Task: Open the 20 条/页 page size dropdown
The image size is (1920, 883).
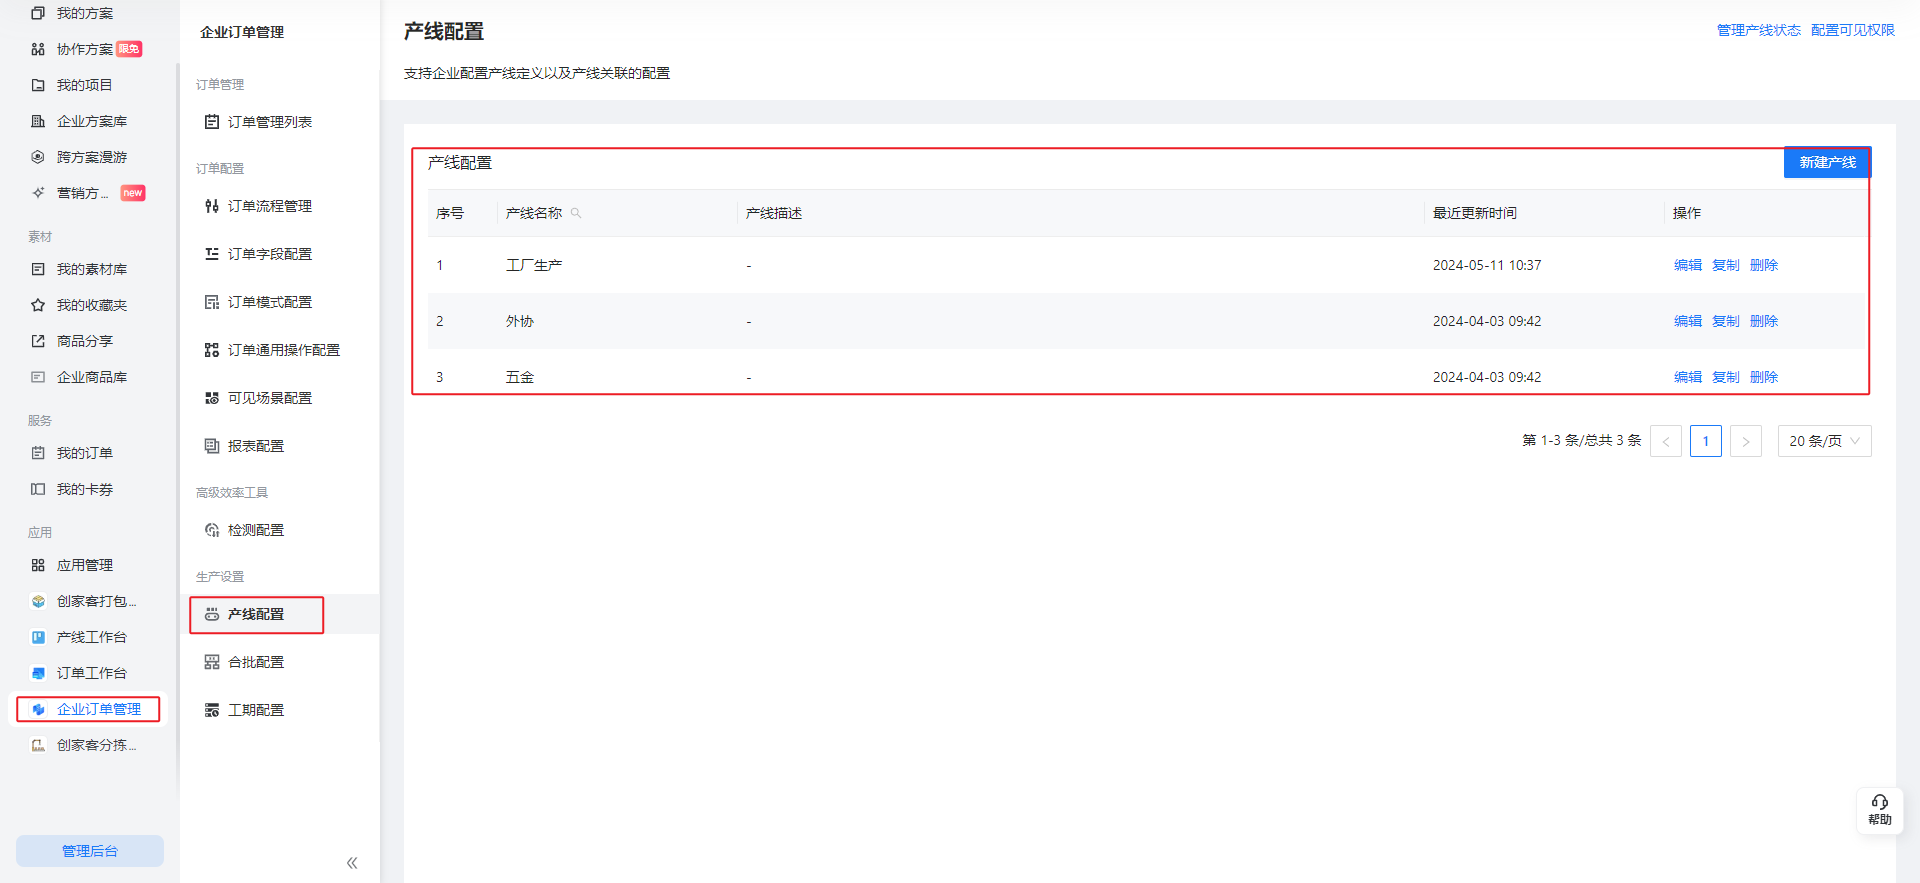Action: point(1824,441)
